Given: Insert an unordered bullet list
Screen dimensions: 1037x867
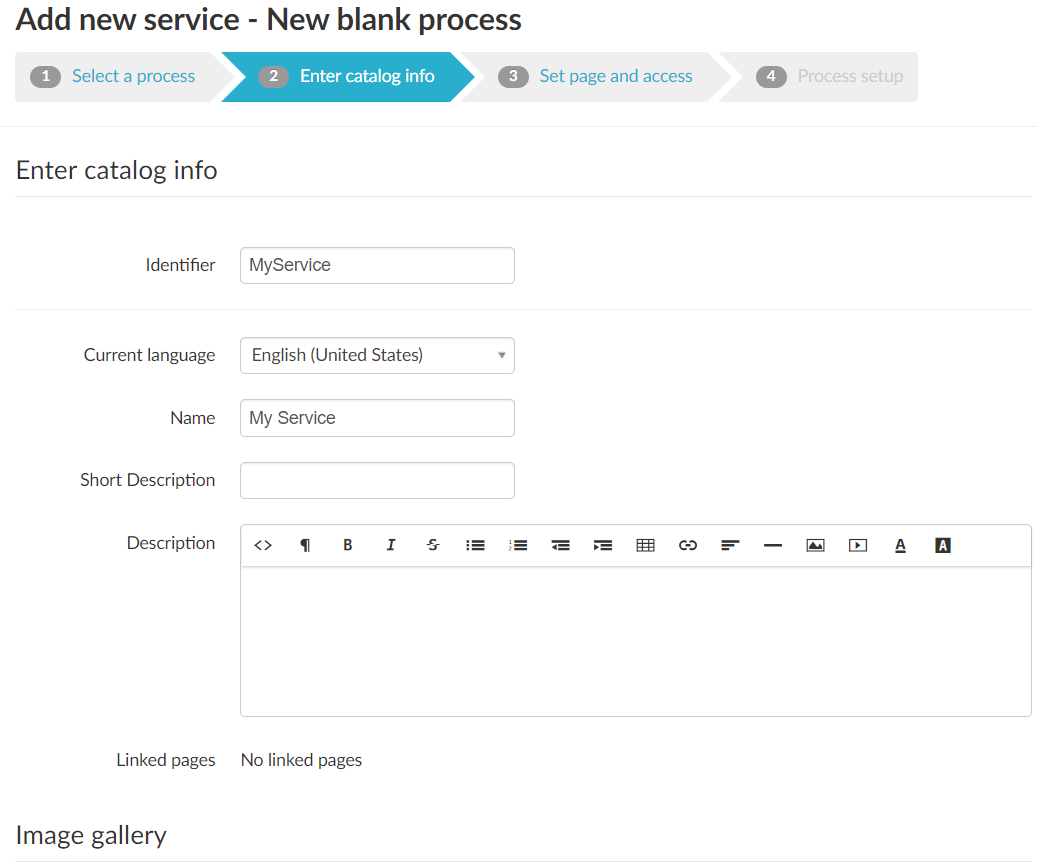Looking at the screenshot, I should coord(476,545).
